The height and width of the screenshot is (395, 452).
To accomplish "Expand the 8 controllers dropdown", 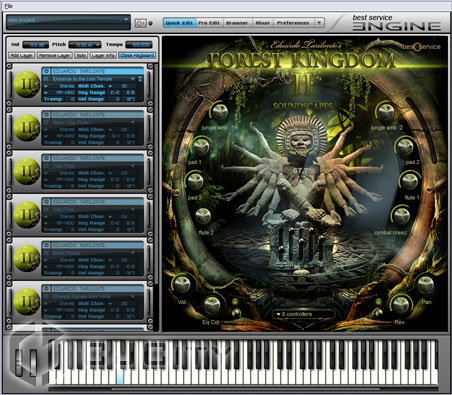I will pyautogui.click(x=303, y=314).
